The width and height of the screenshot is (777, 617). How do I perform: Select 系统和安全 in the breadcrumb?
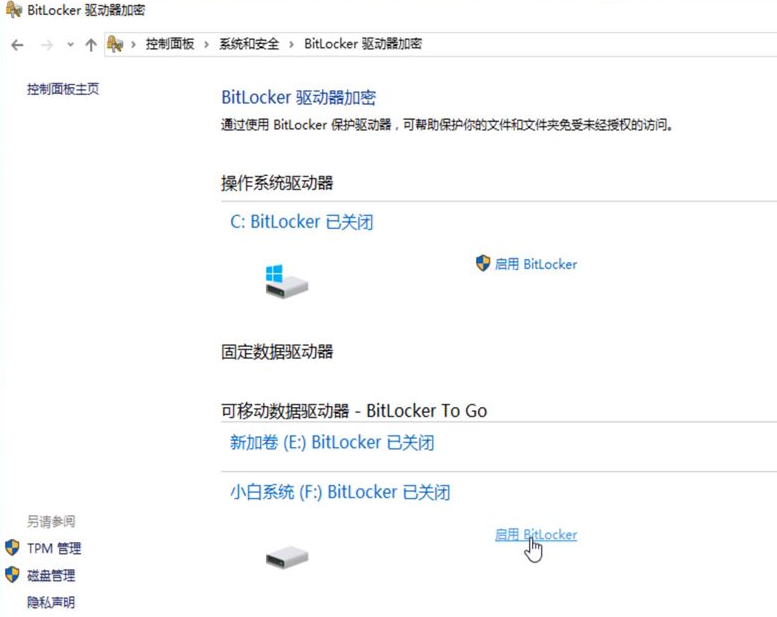(x=249, y=44)
